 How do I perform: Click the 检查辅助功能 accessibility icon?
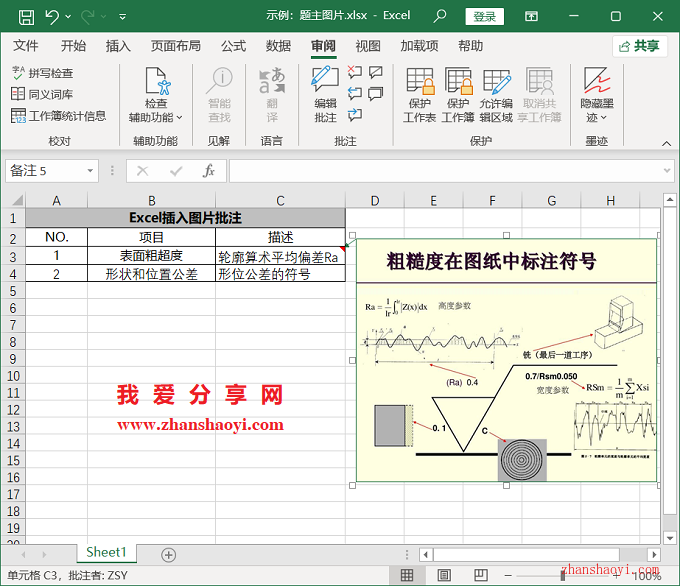click(x=157, y=81)
